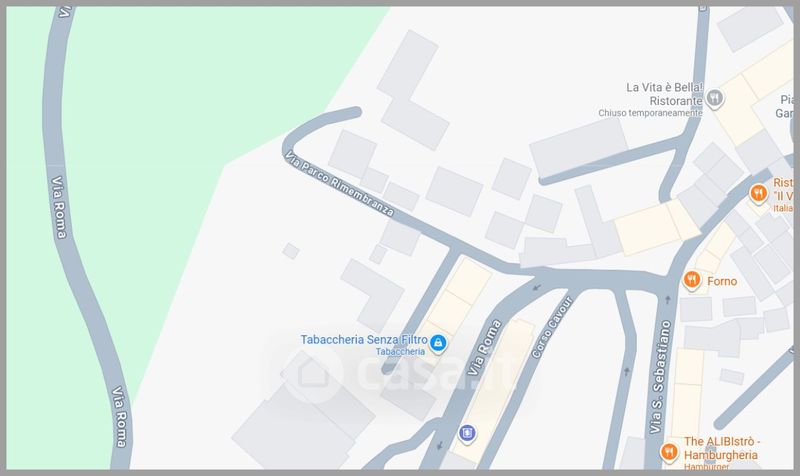Screen dimensions: 800x476
Task: Click the Tabaccheria Senza Filtro shop pin
Action: click(x=438, y=343)
